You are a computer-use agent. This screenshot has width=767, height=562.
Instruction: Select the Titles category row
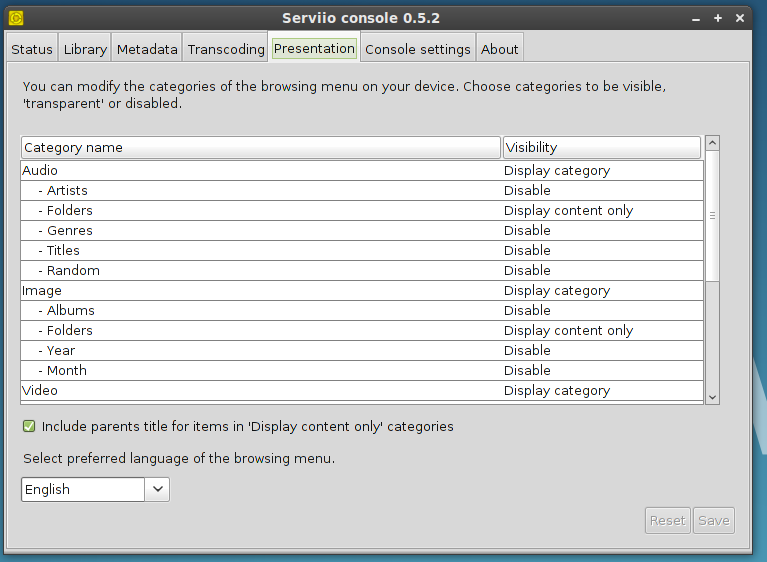point(362,250)
